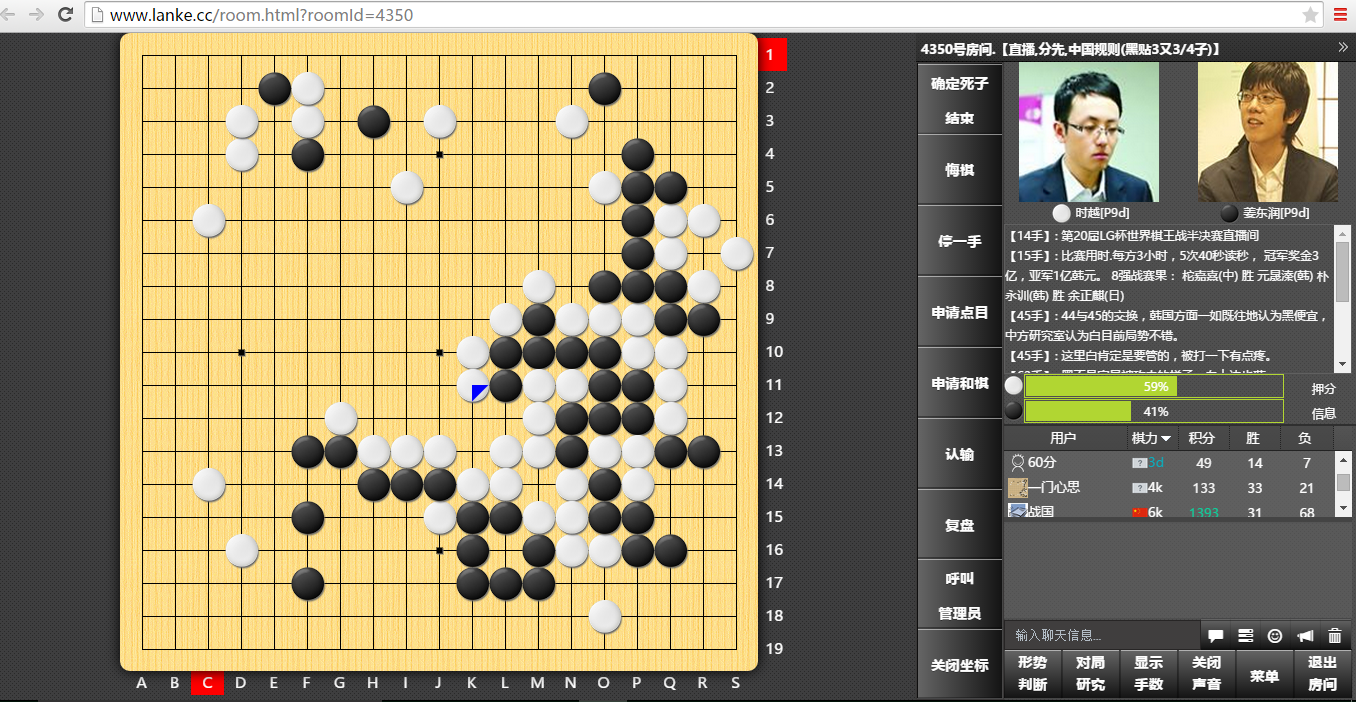Click the 呼叫管理员 call admin button
The height and width of the screenshot is (702, 1356).
coord(960,596)
